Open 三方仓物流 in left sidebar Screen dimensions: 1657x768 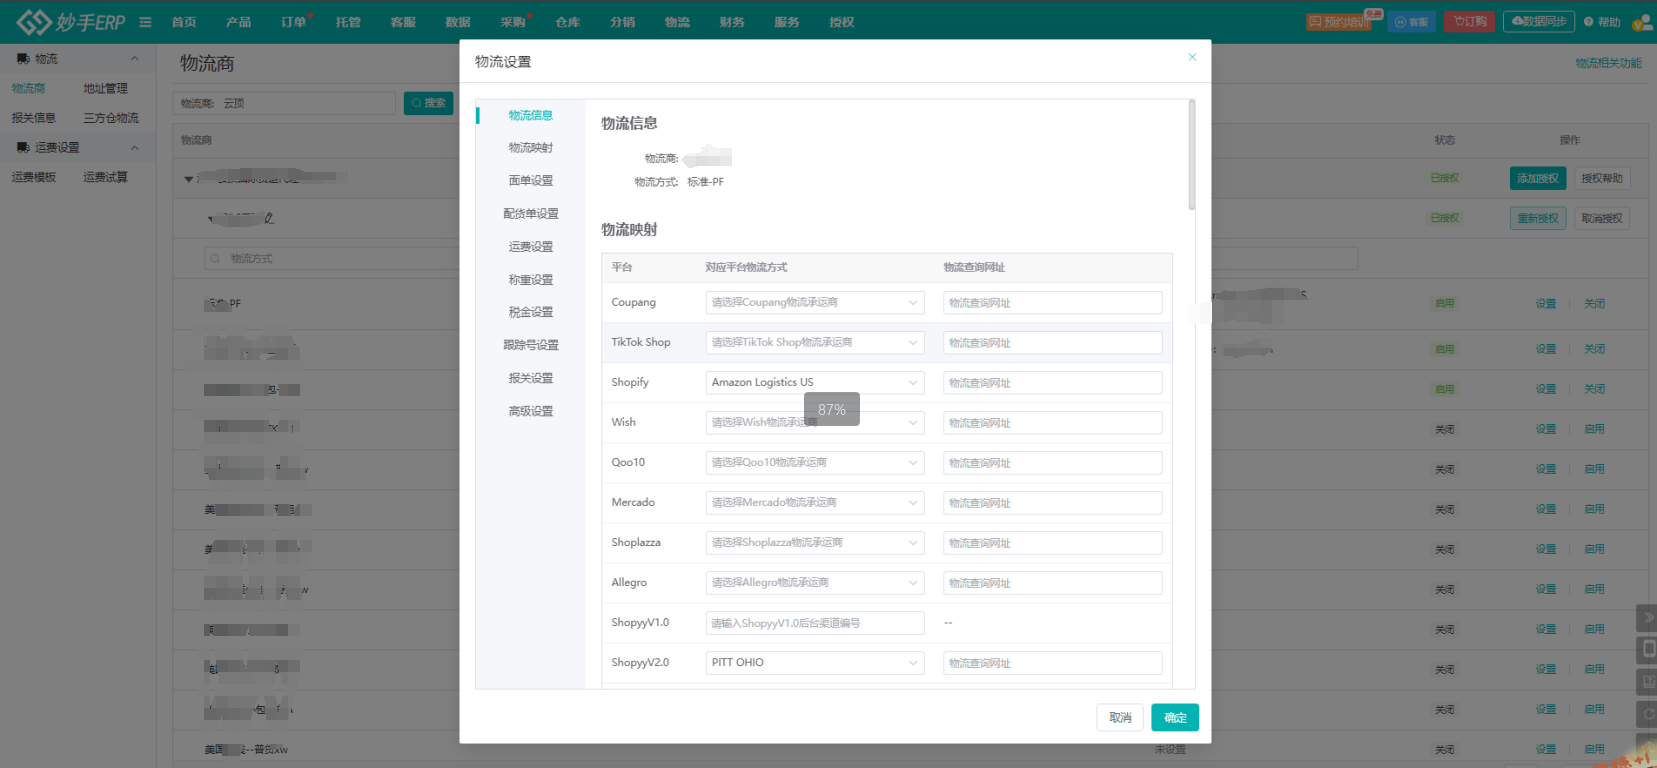click(111, 118)
